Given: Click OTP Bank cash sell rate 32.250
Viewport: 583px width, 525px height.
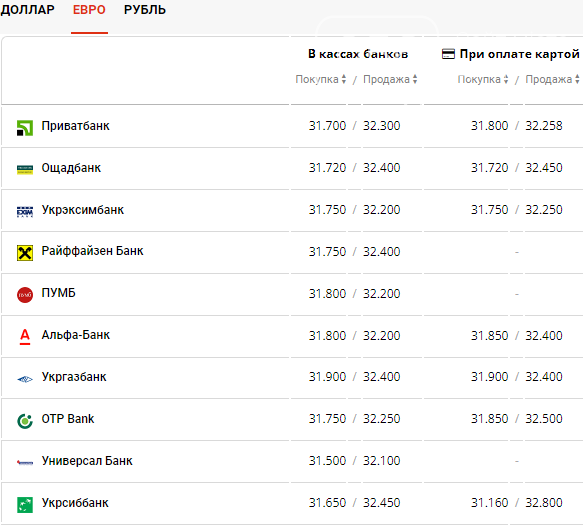Looking at the screenshot, I should 381,419.
